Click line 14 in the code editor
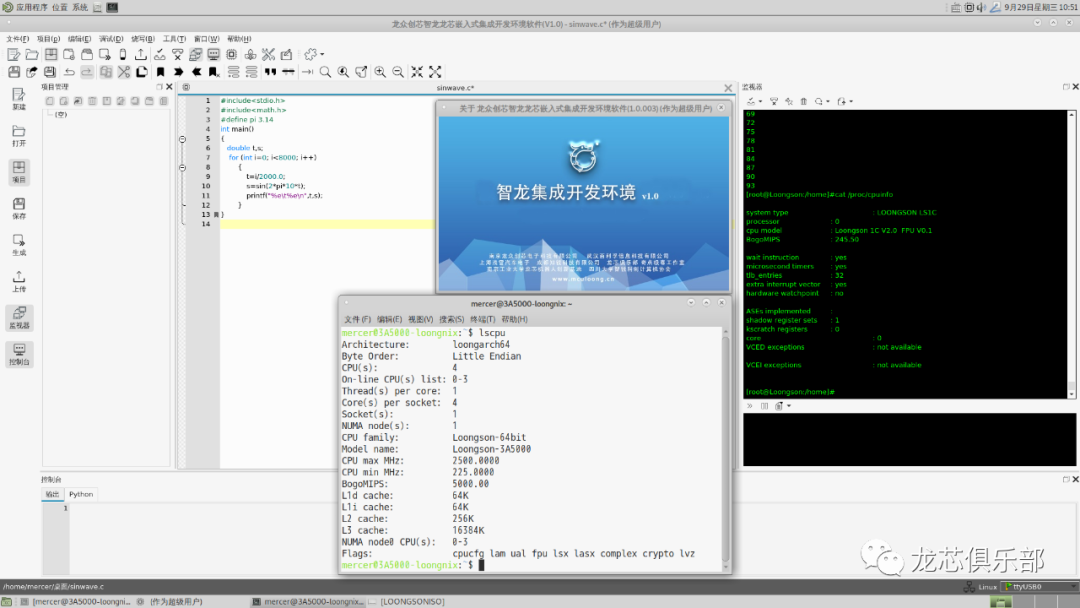1080x608 pixels. (x=300, y=224)
